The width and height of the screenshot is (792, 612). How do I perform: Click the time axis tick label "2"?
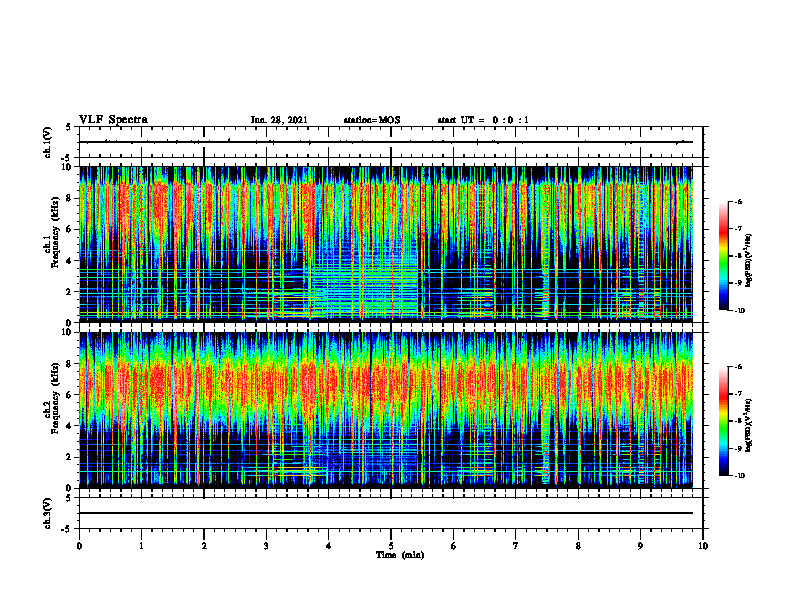[204, 546]
